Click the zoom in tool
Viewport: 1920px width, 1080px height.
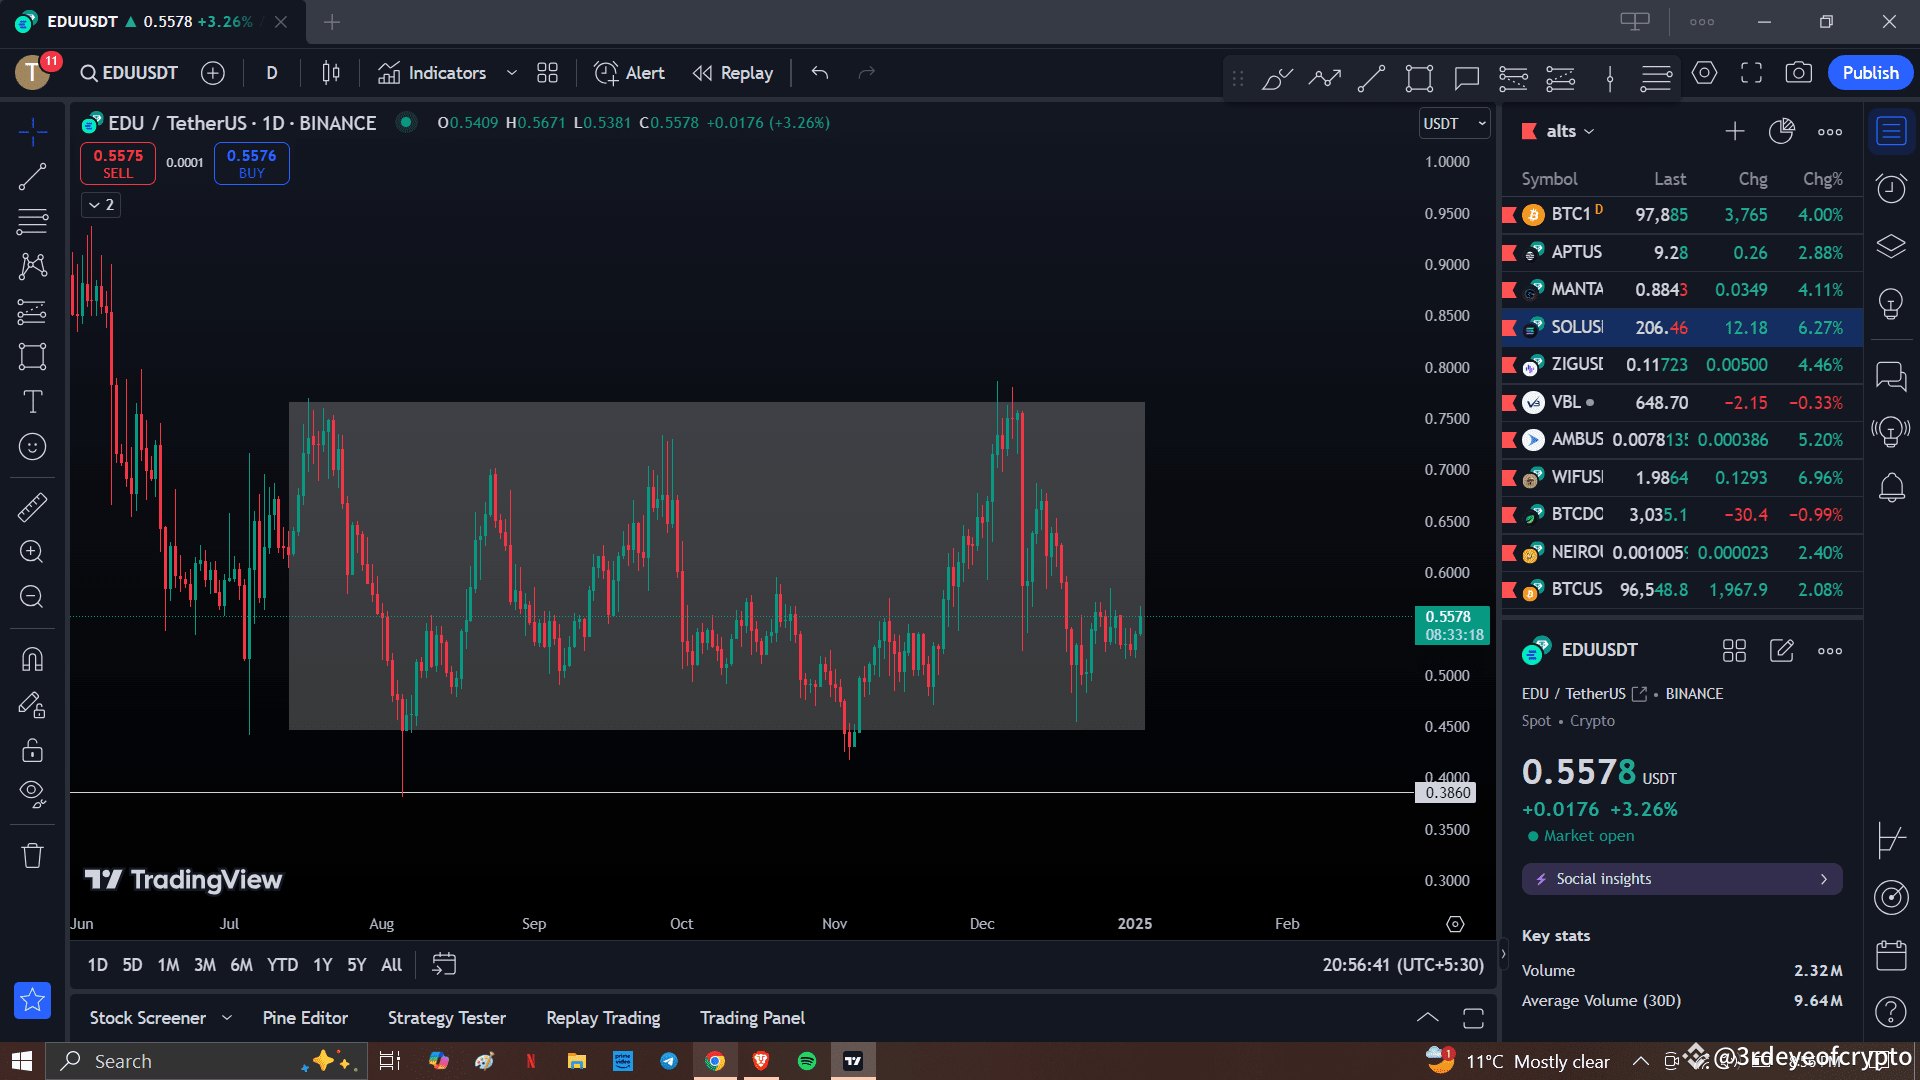pyautogui.click(x=32, y=552)
